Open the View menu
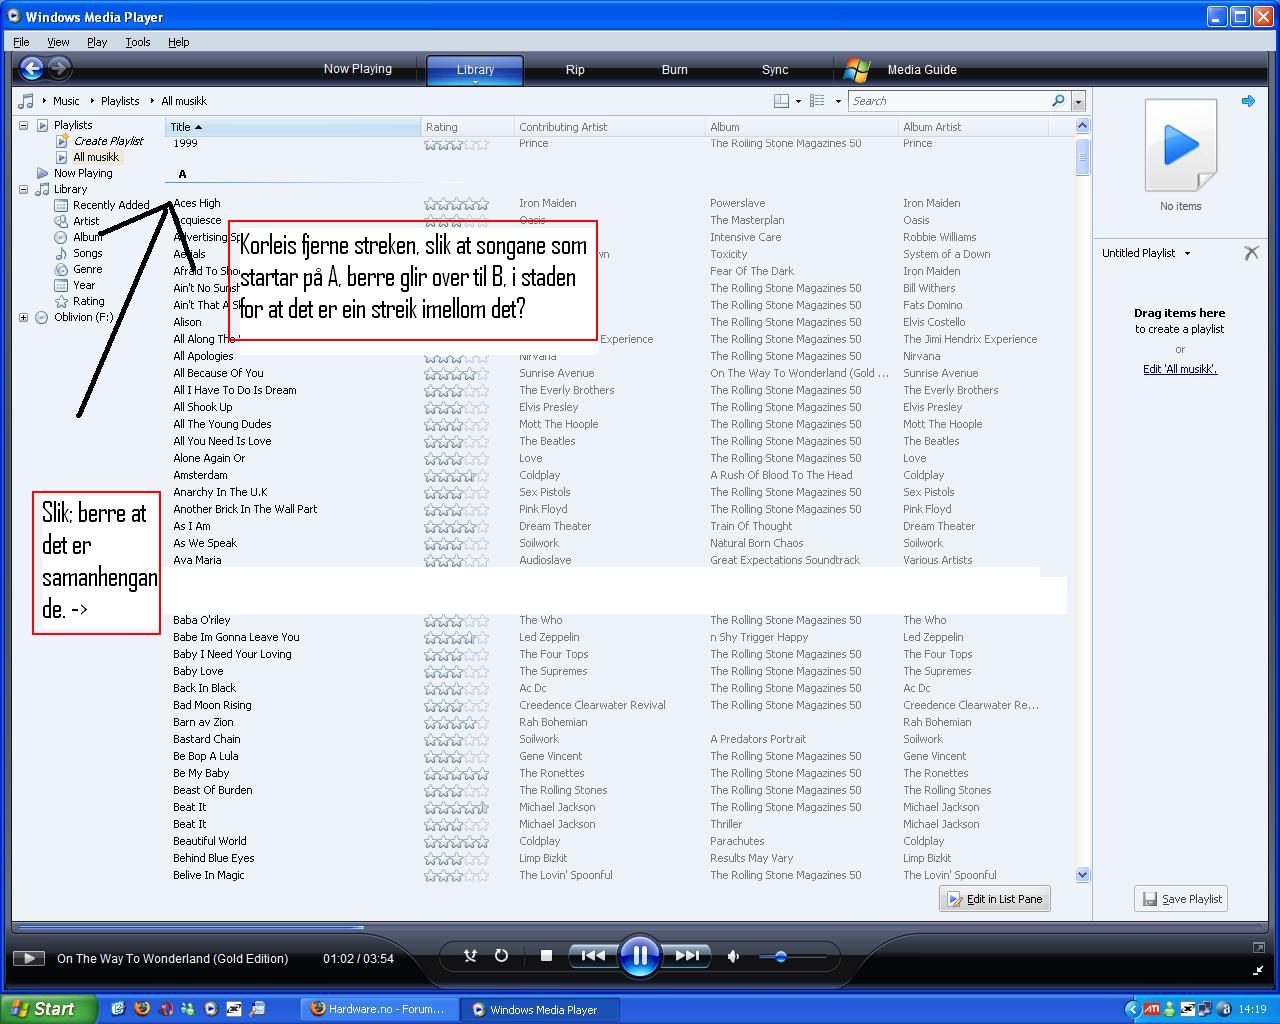 [x=58, y=42]
